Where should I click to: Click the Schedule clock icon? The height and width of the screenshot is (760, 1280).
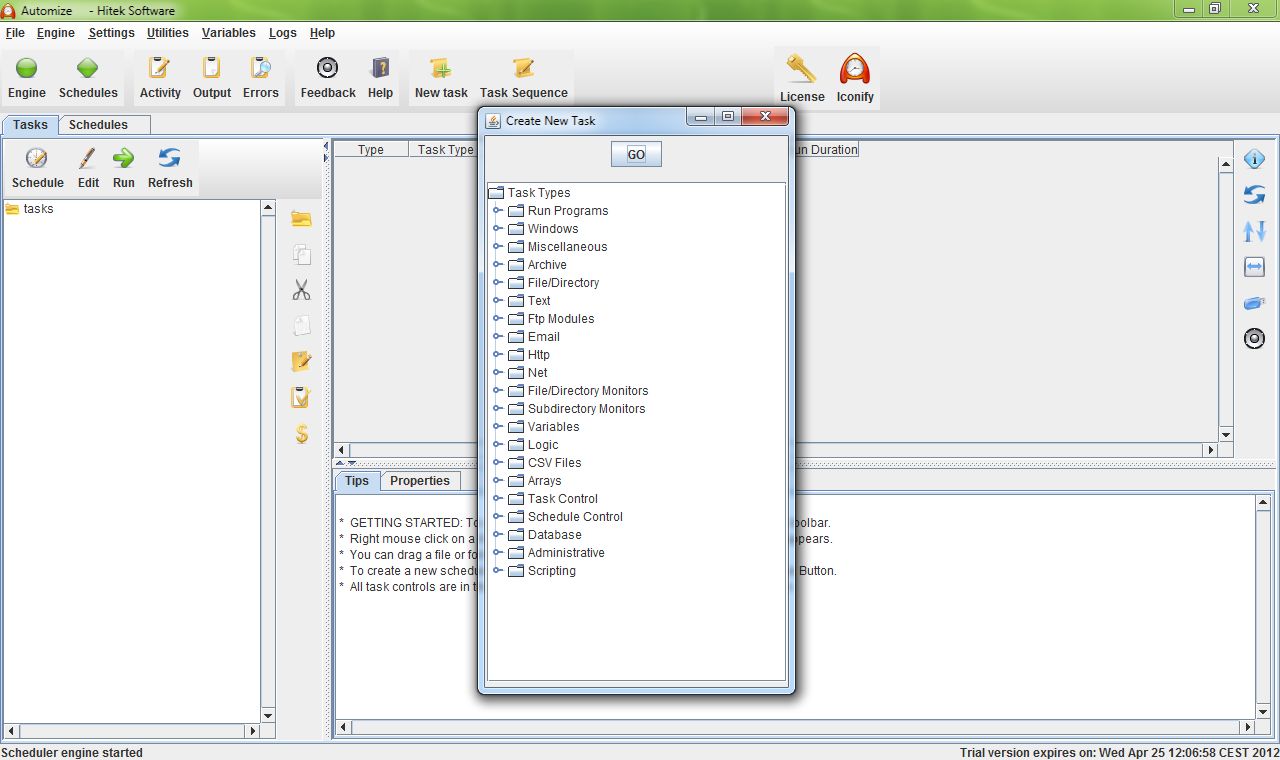click(x=37, y=158)
